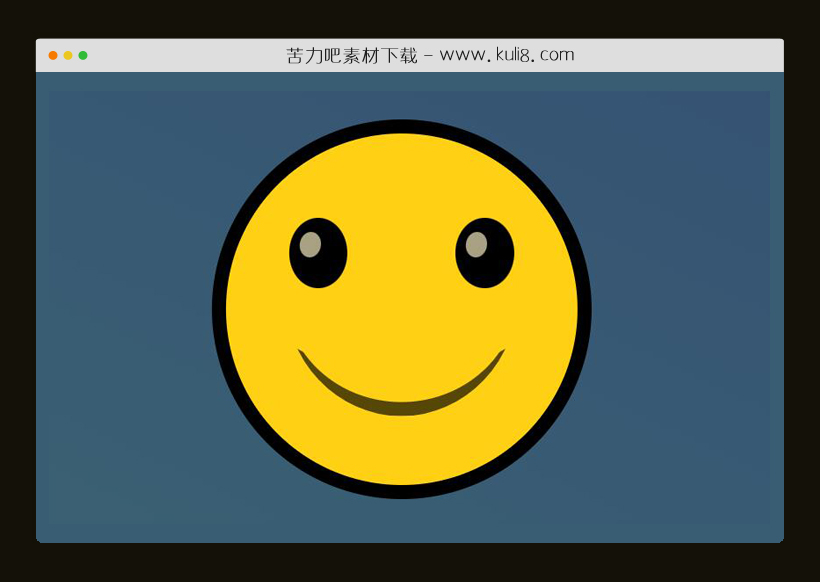Click the green traffic light button
The height and width of the screenshot is (582, 820).
click(82, 55)
